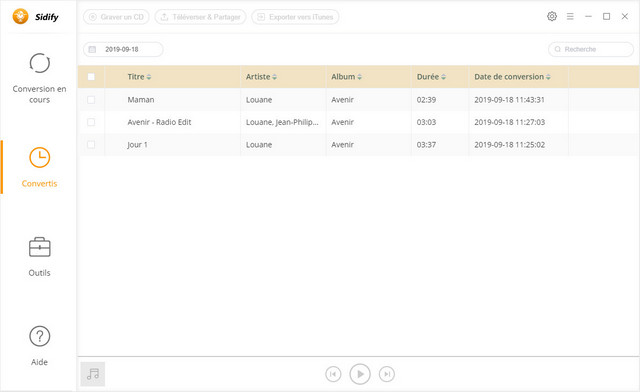Screen dimensions: 640x392
Task: Click Graver un CD button
Action: [116, 17]
